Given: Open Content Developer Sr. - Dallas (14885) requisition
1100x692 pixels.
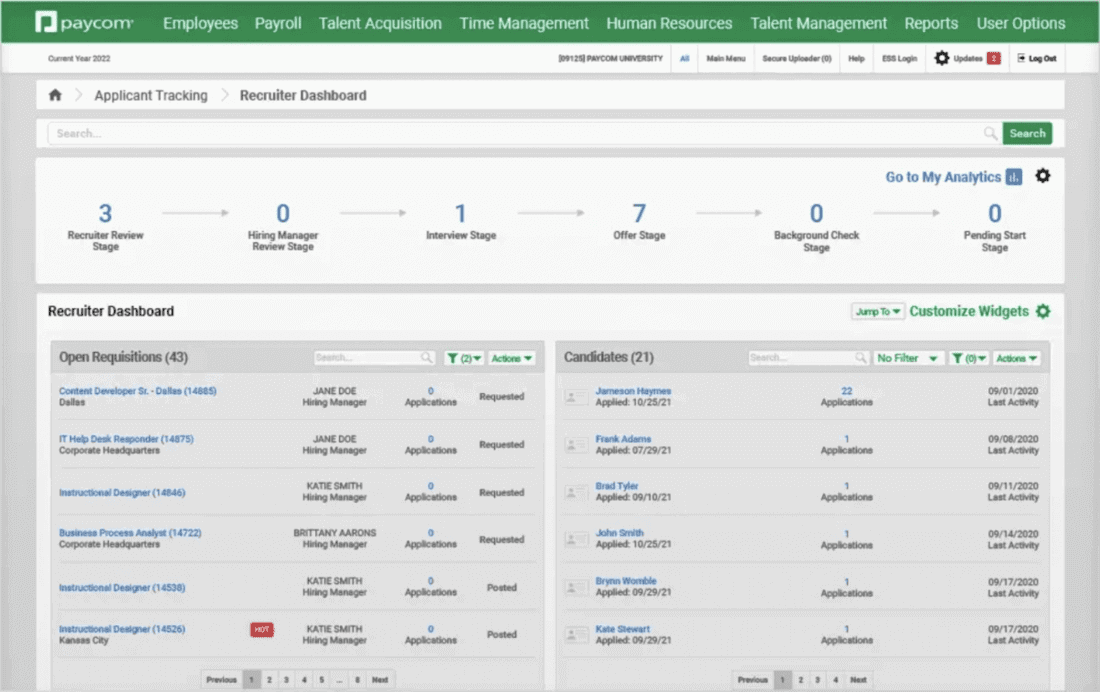Looking at the screenshot, I should (138, 391).
